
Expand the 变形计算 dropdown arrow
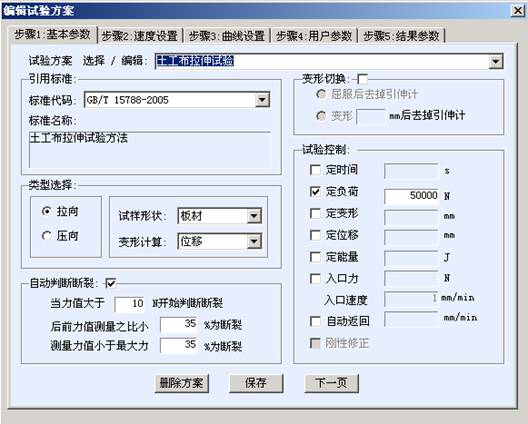[254, 241]
